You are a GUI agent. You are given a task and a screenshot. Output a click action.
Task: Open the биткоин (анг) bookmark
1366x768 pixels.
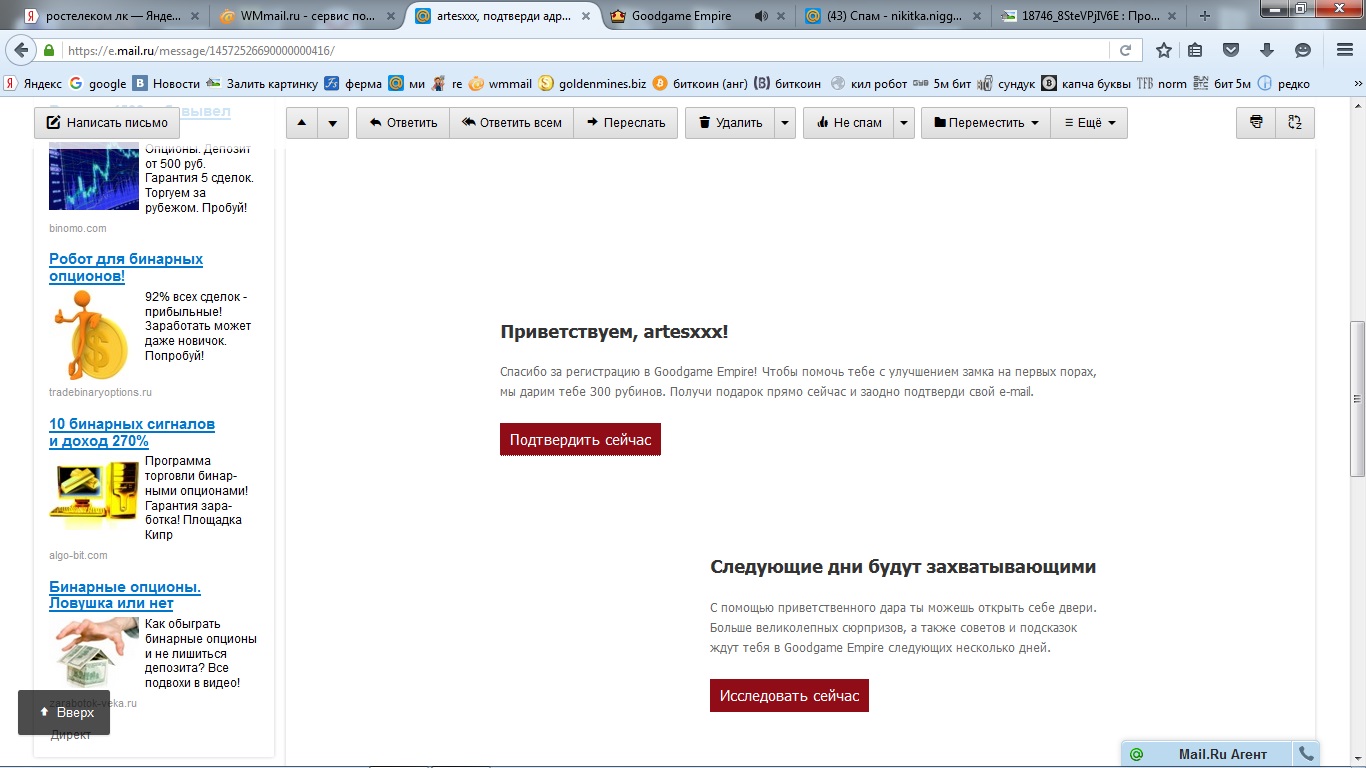pyautogui.click(x=698, y=84)
